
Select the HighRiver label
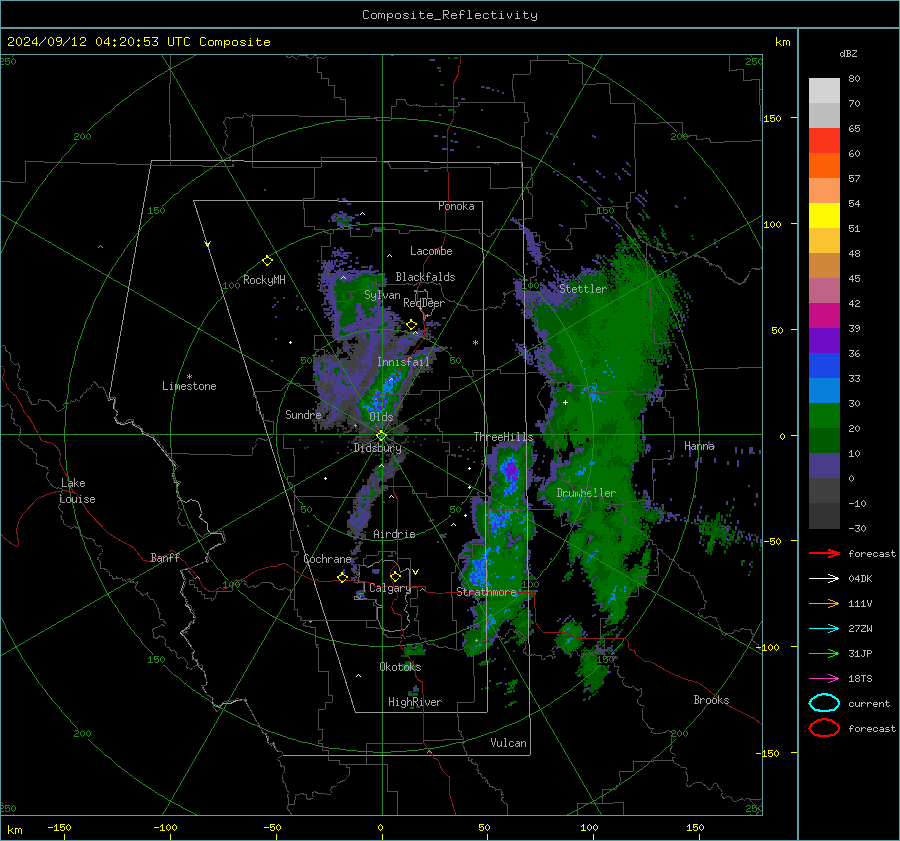click(x=415, y=702)
